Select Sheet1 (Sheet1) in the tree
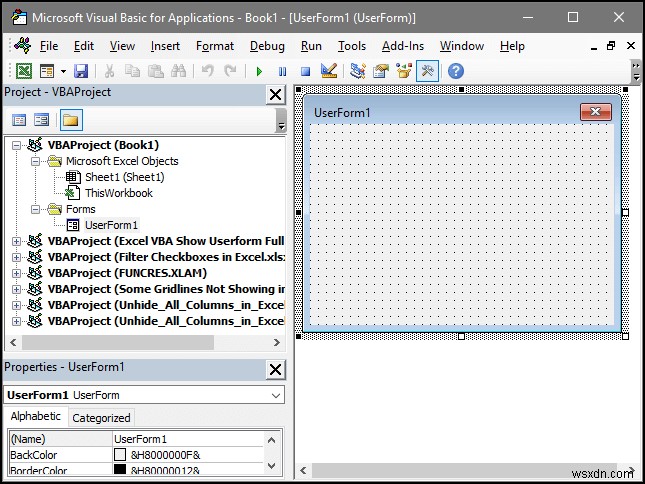This screenshot has width=645, height=484. [x=125, y=177]
